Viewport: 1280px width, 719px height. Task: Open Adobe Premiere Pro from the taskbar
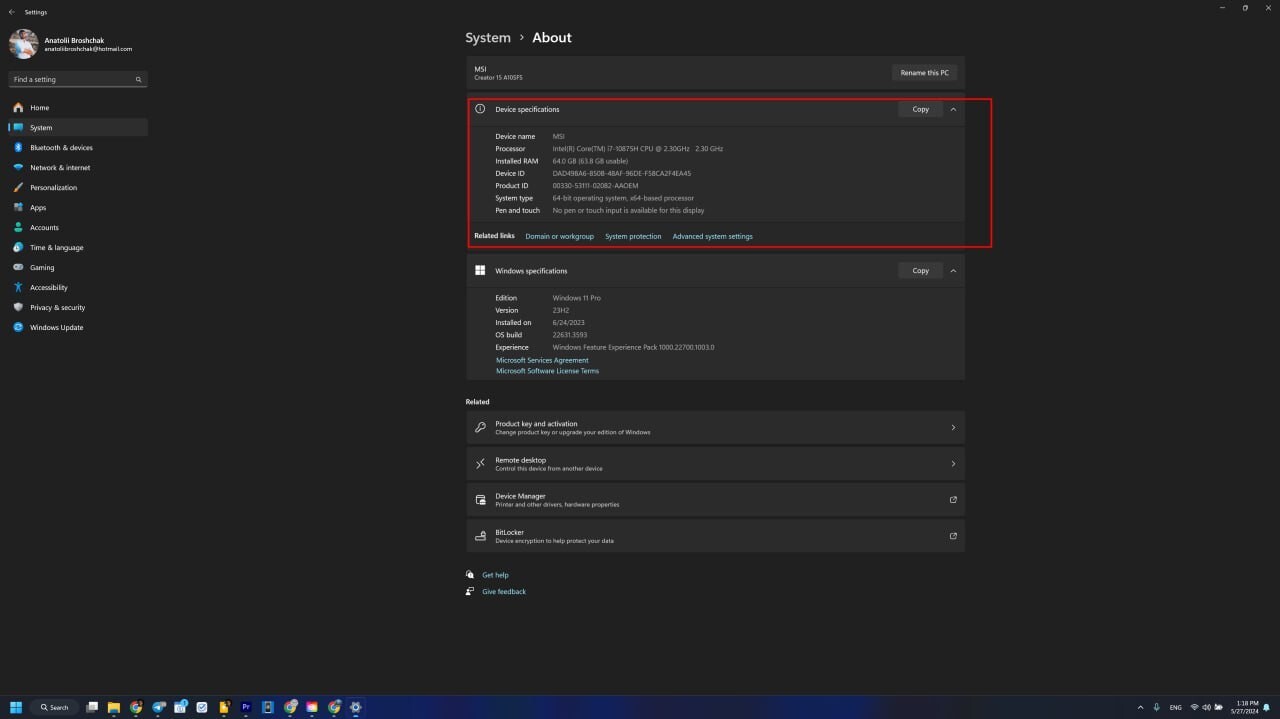(x=246, y=707)
